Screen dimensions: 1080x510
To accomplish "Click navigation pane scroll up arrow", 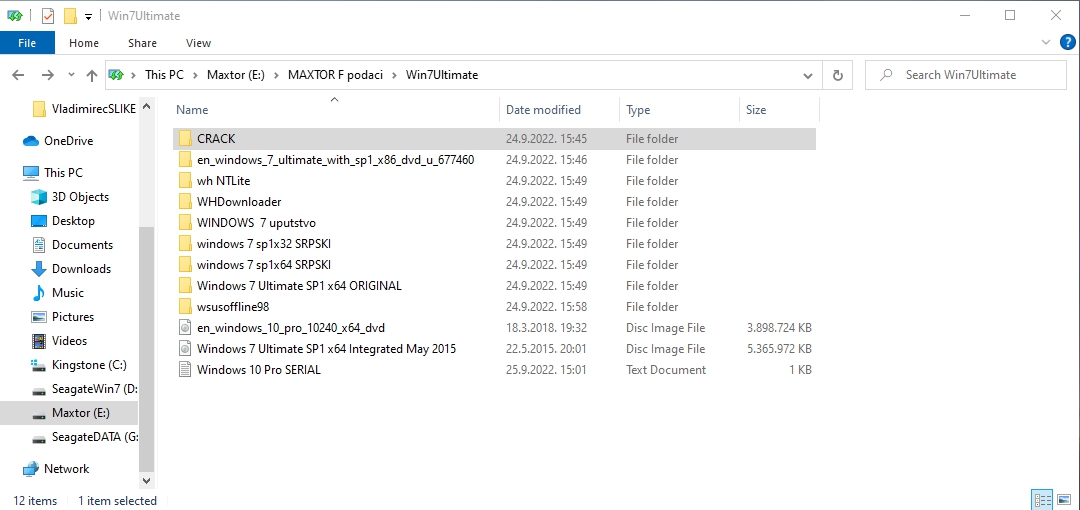I will (x=146, y=106).
